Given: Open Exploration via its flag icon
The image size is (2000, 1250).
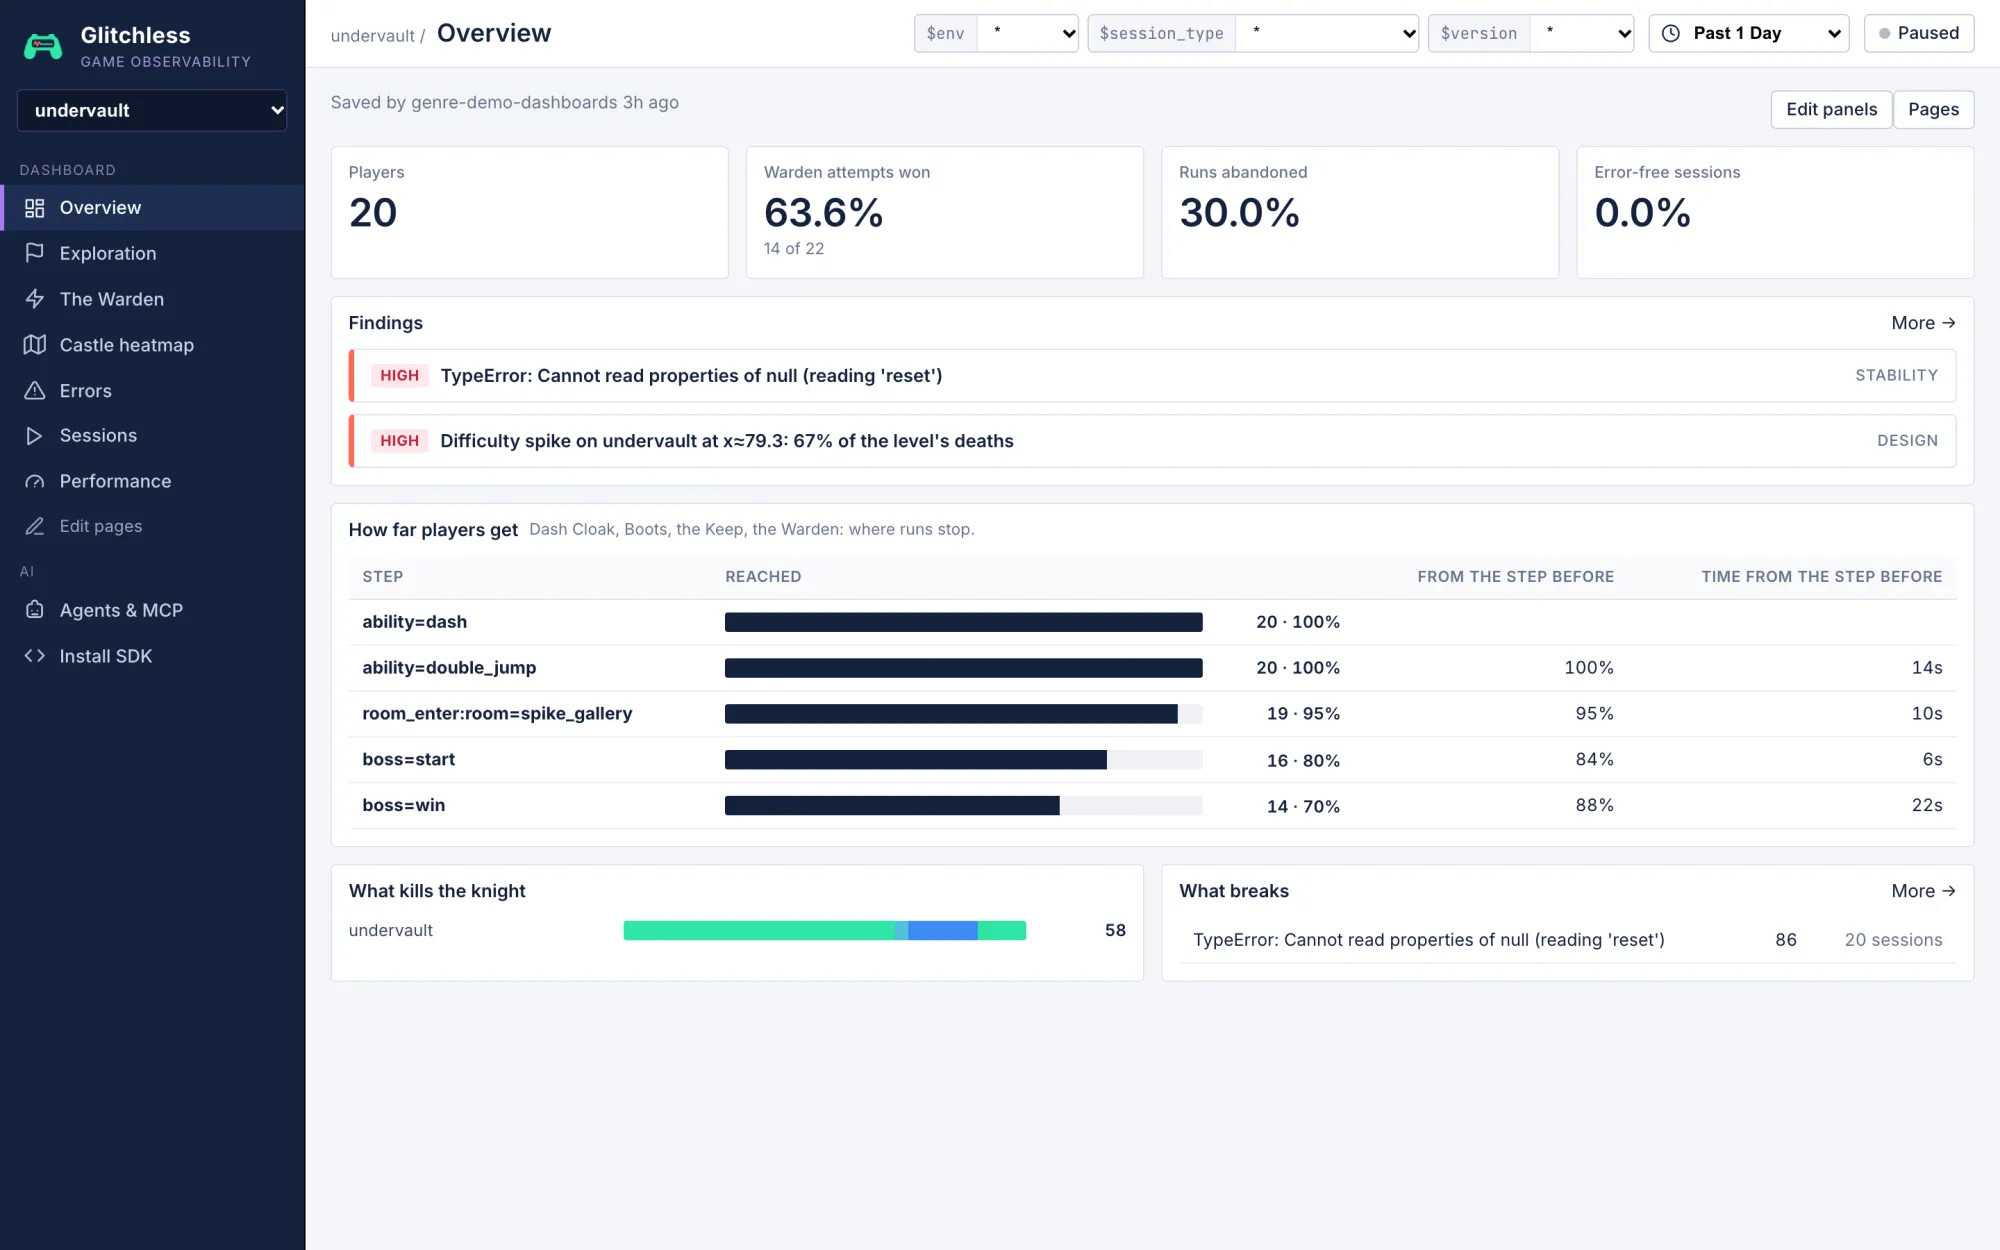Looking at the screenshot, I should click(x=35, y=253).
